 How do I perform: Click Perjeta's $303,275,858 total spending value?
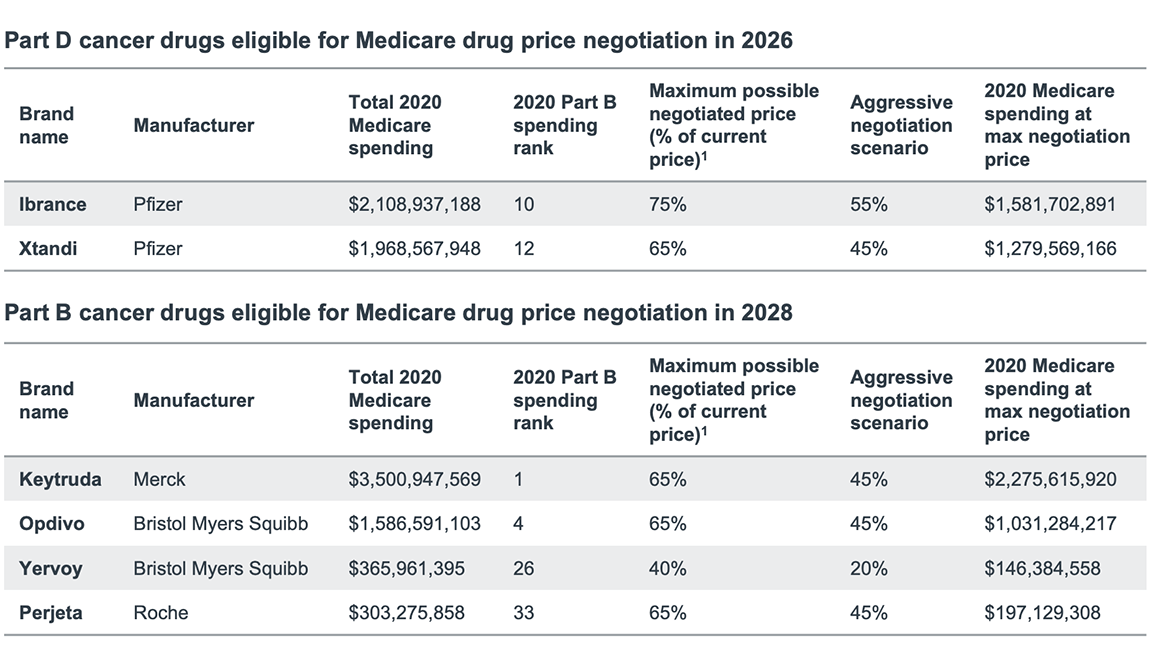(x=406, y=612)
